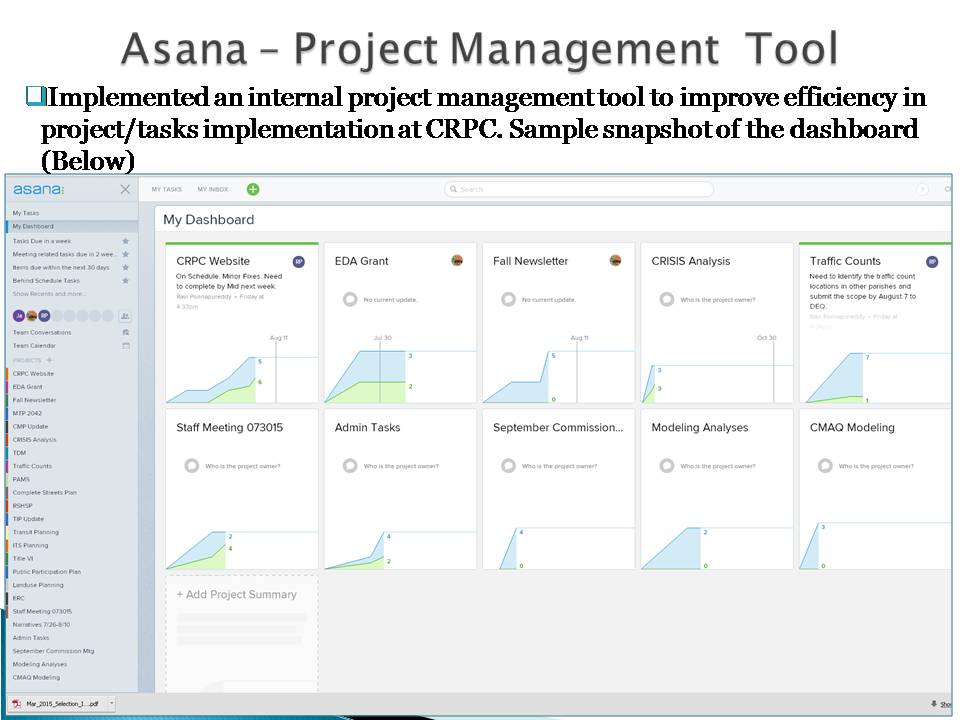Open TIP Update project in sidebar
This screenshot has width=960, height=720.
click(28, 519)
